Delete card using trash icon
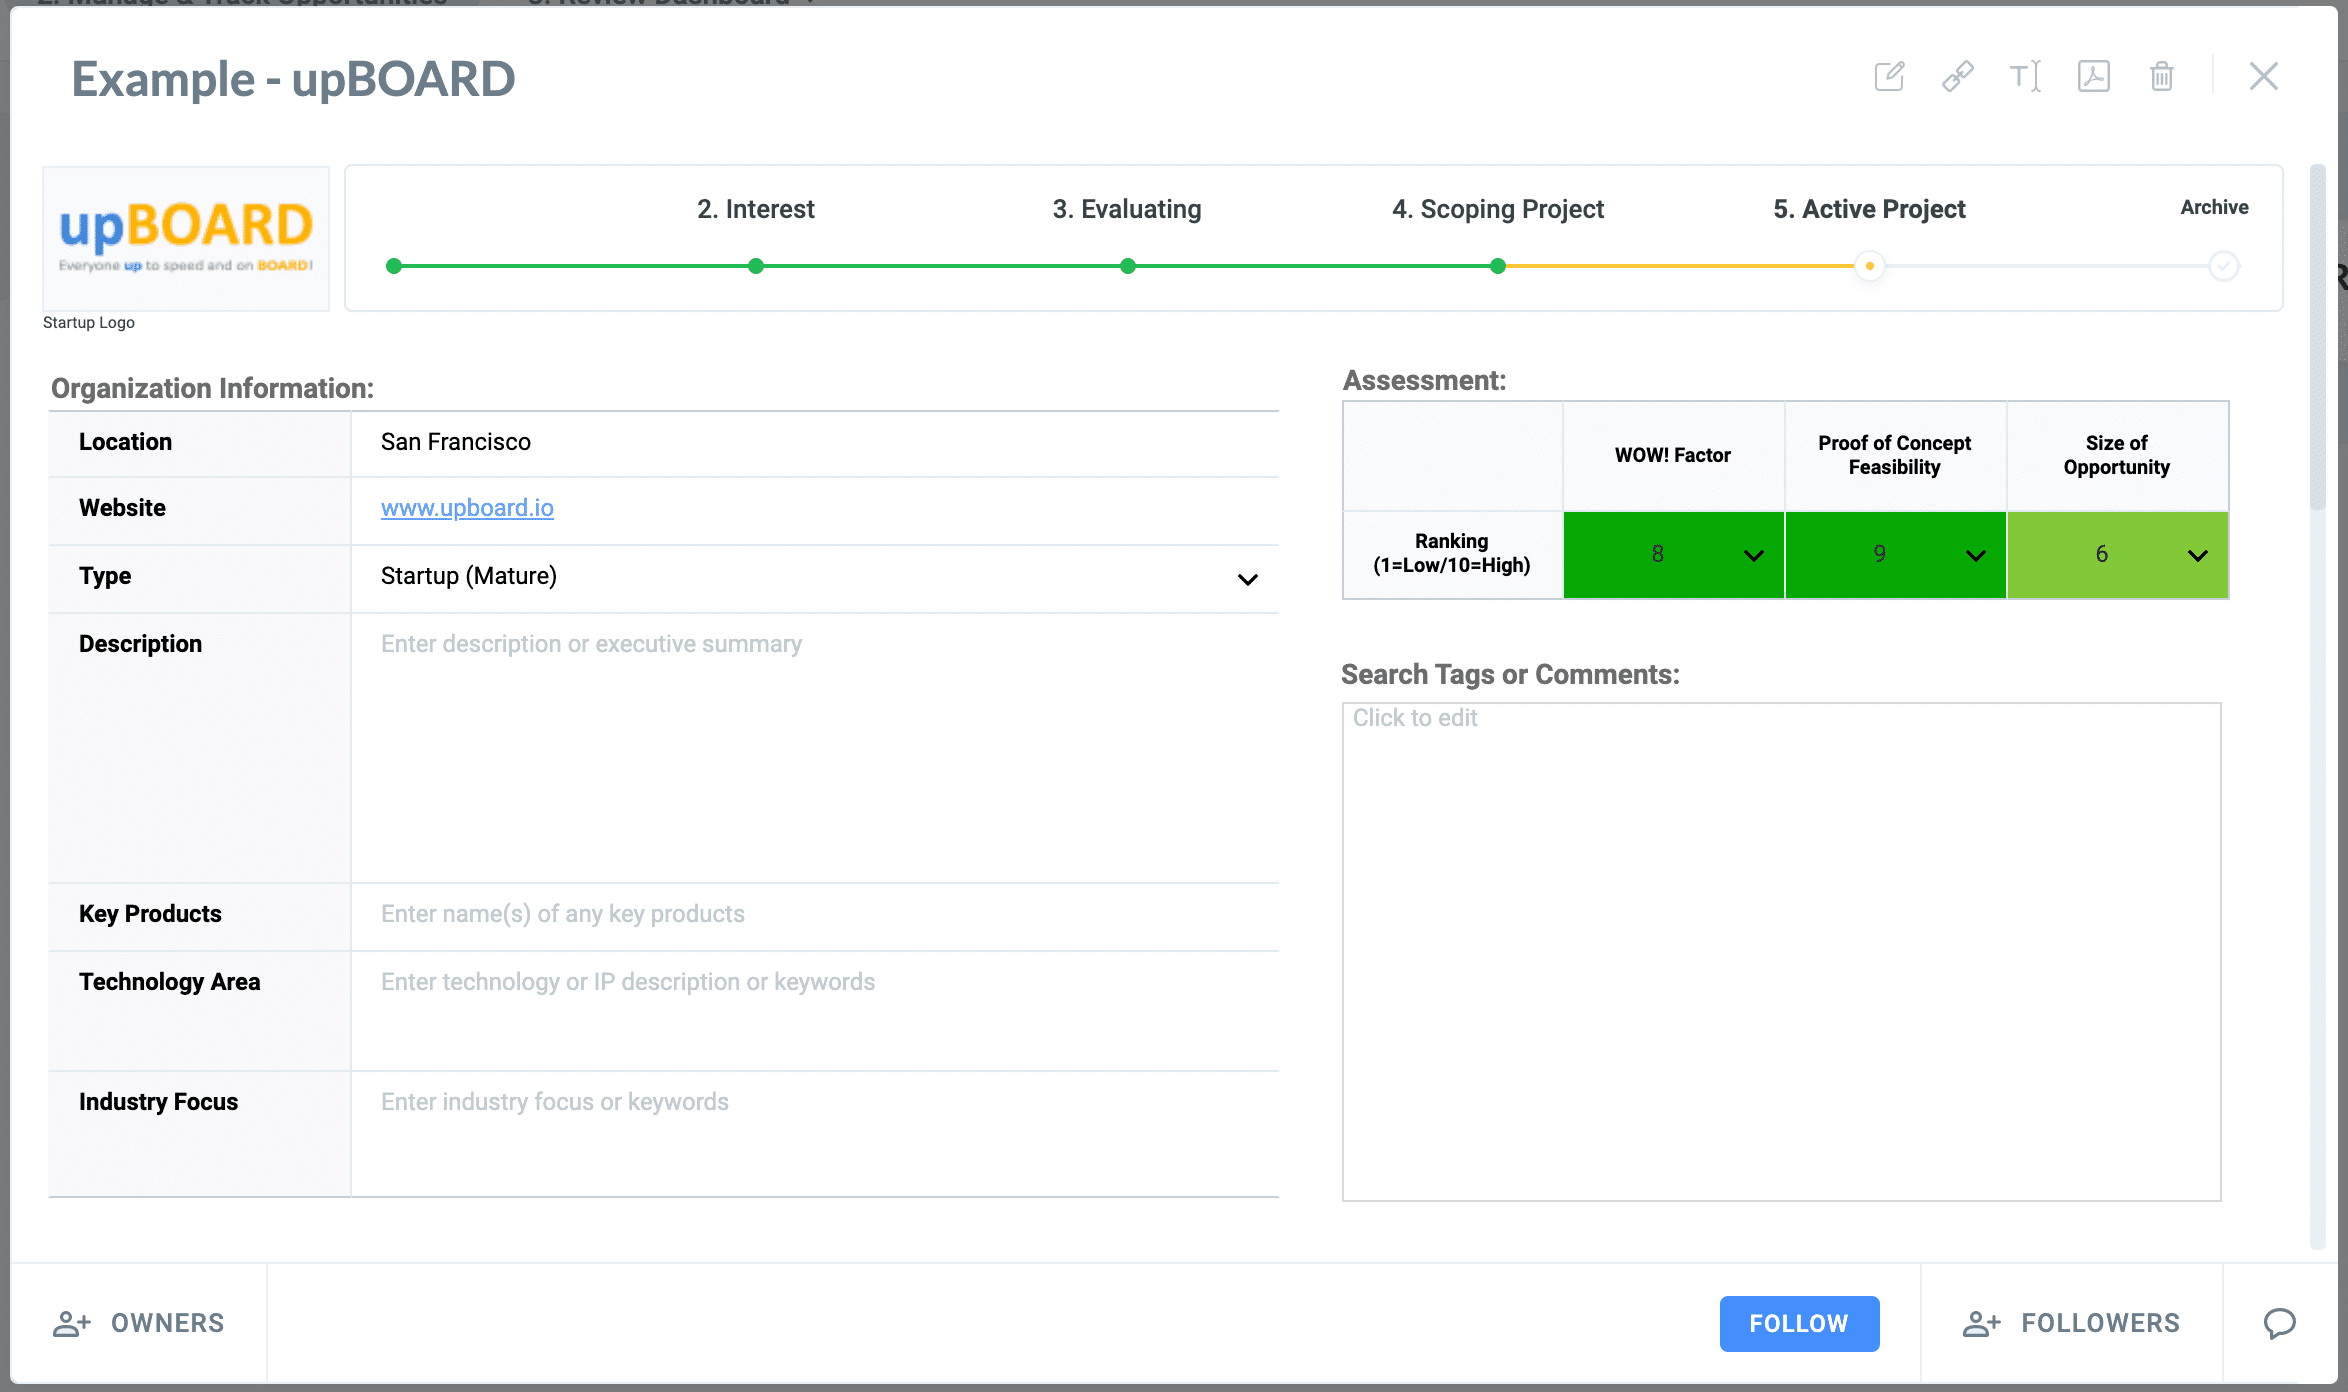Viewport: 2348px width, 1392px height. 2161,76
